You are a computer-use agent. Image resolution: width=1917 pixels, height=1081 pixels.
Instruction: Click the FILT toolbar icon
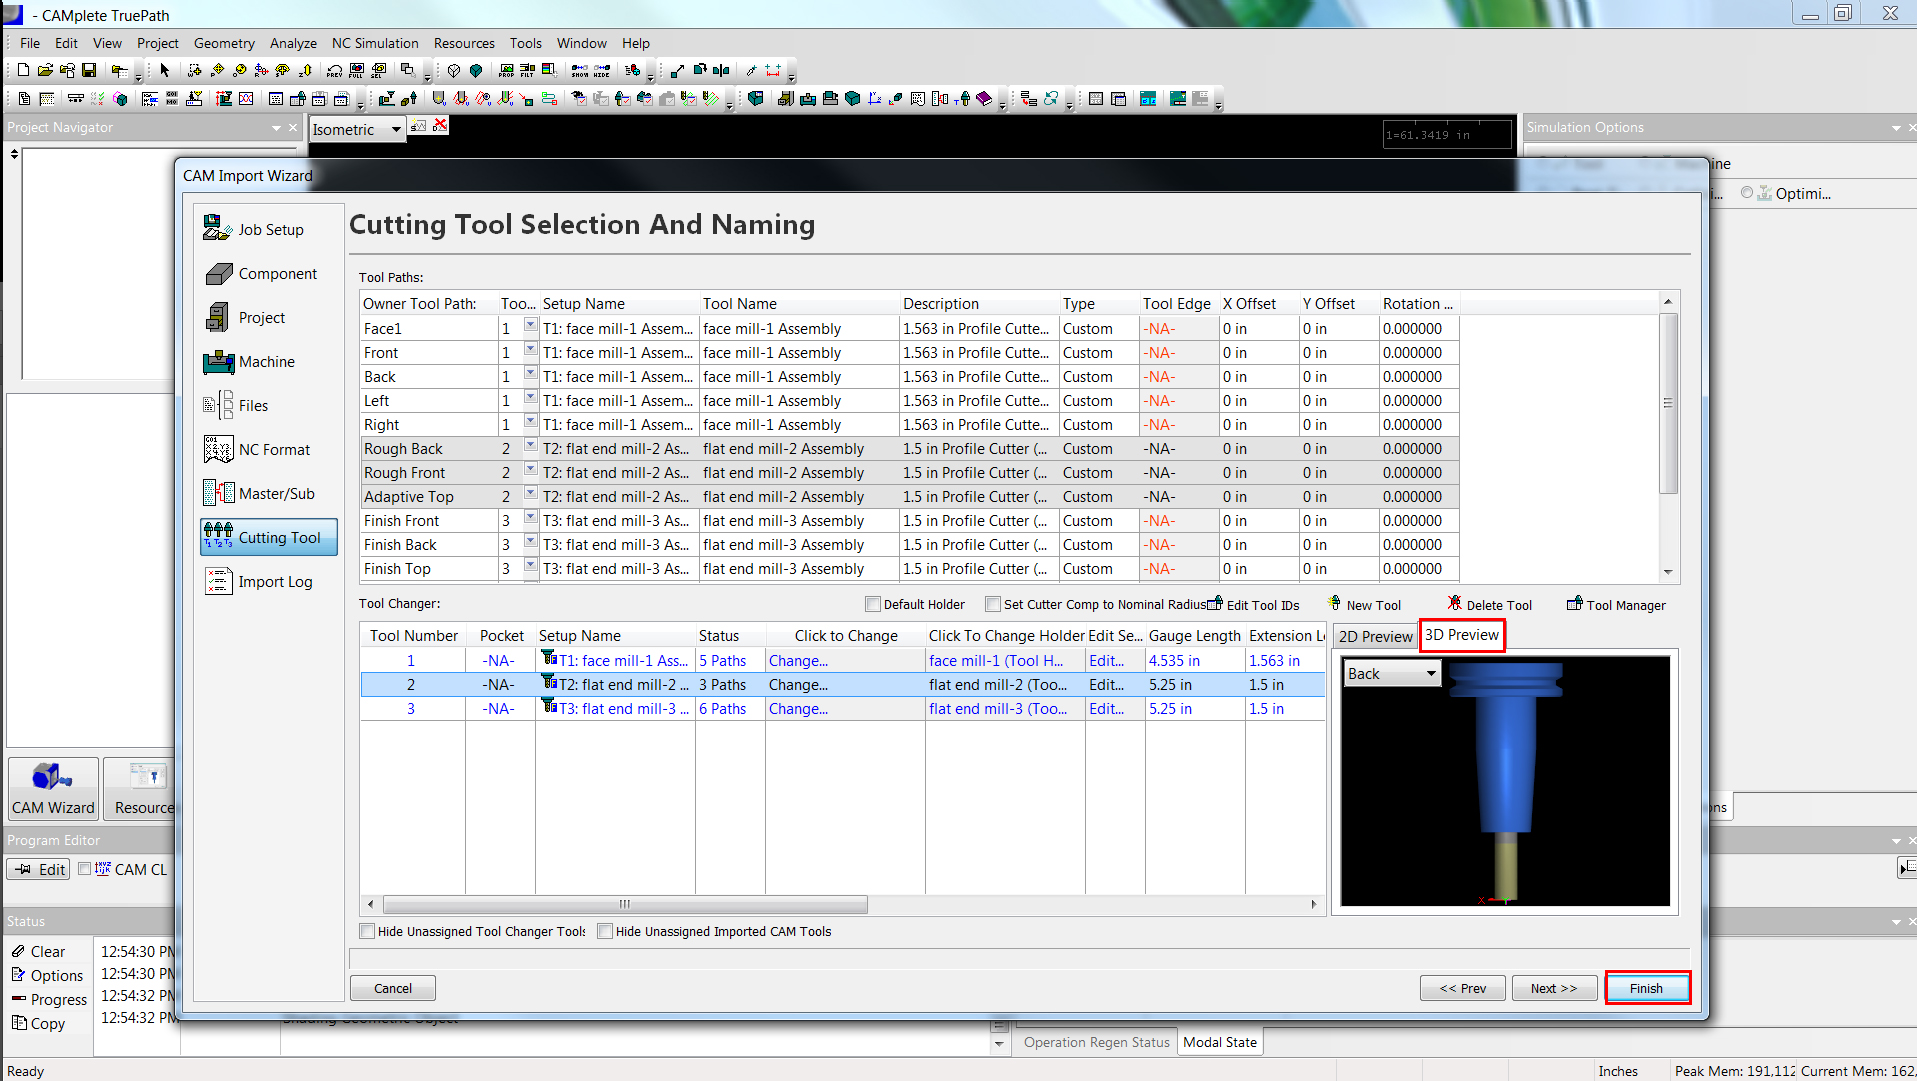(x=527, y=70)
